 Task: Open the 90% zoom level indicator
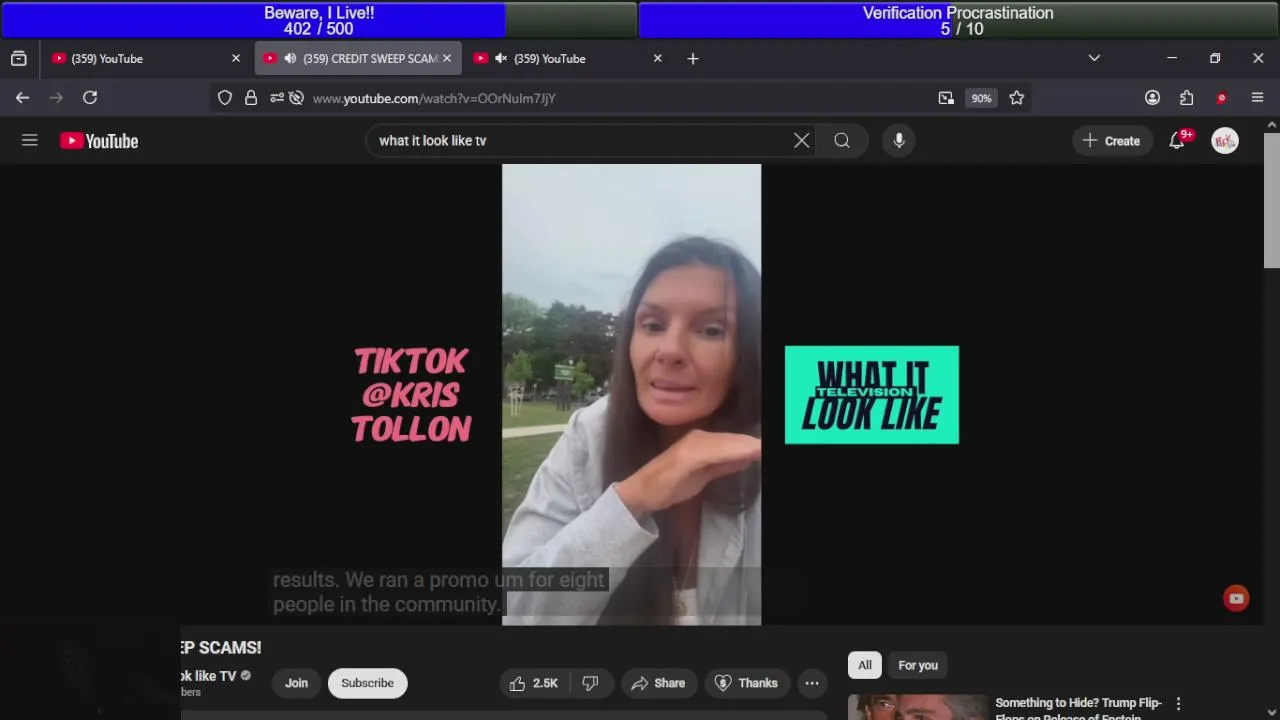pyautogui.click(x=981, y=98)
